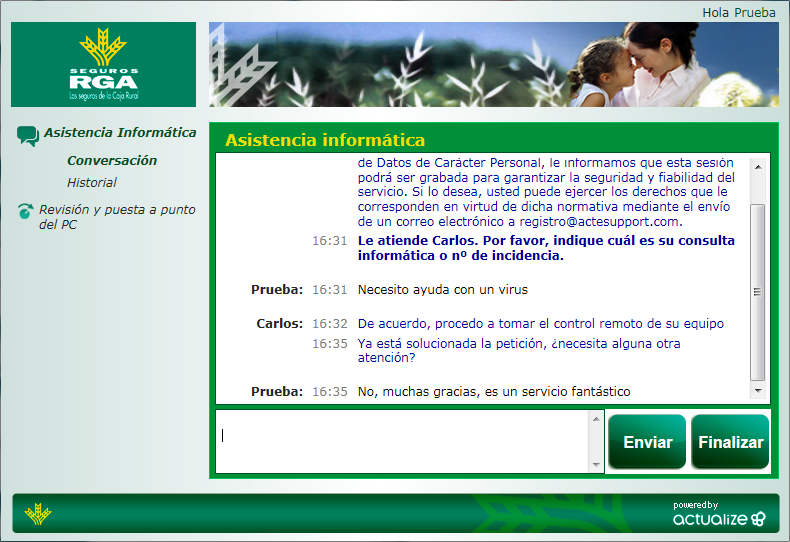
Task: Click the small wheat logo in footer
Action: point(38,514)
